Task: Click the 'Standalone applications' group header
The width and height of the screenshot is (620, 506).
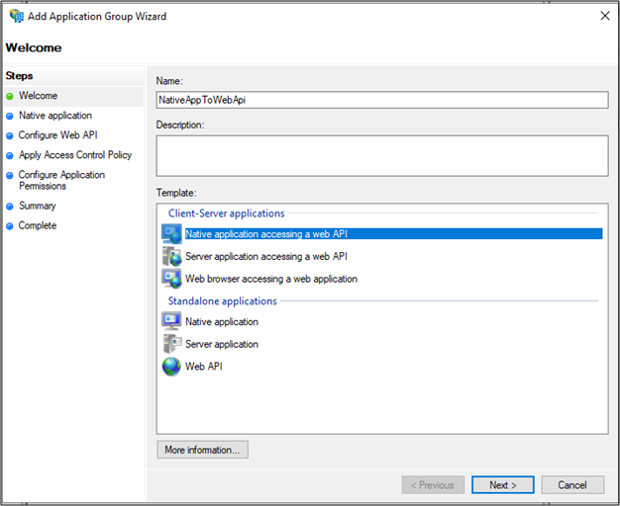Action: coord(222,301)
